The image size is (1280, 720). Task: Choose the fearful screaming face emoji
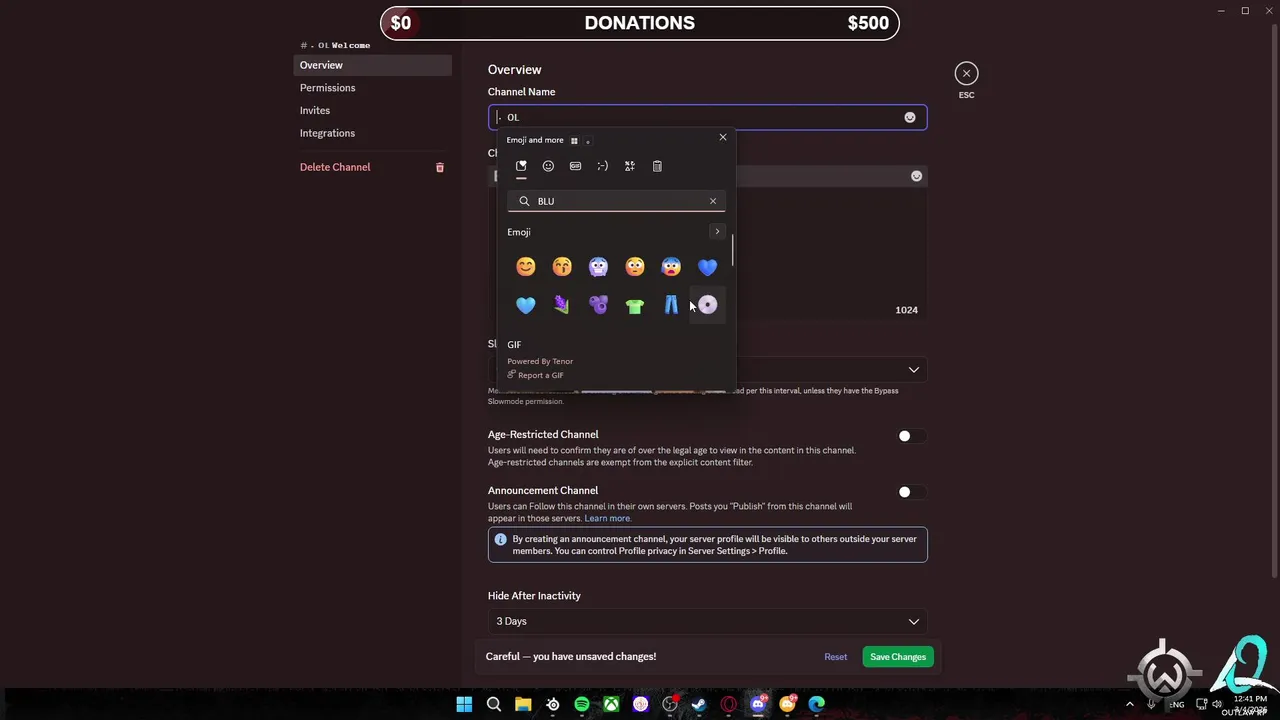671,267
